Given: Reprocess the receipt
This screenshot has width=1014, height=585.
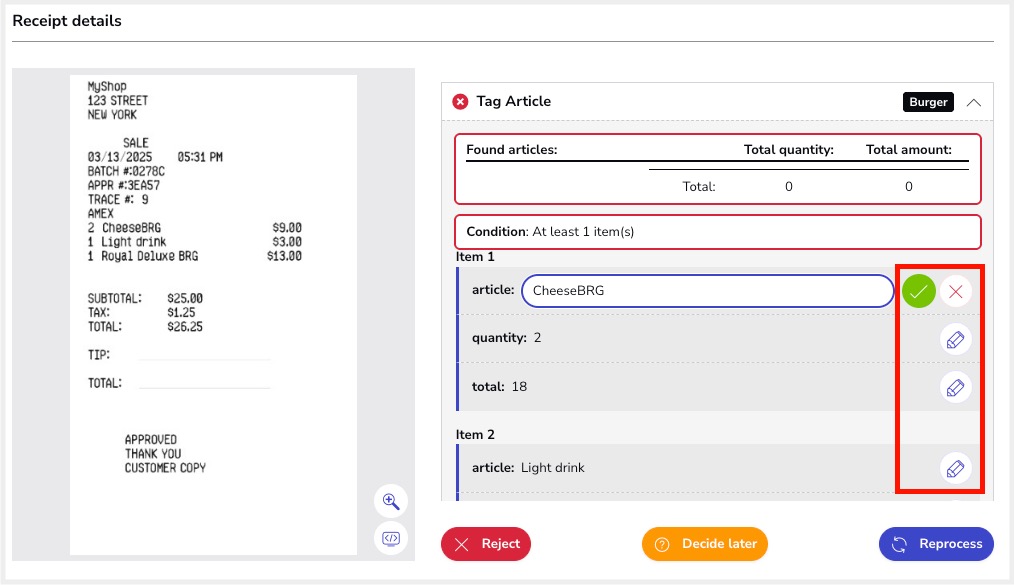Looking at the screenshot, I should pyautogui.click(x=936, y=544).
